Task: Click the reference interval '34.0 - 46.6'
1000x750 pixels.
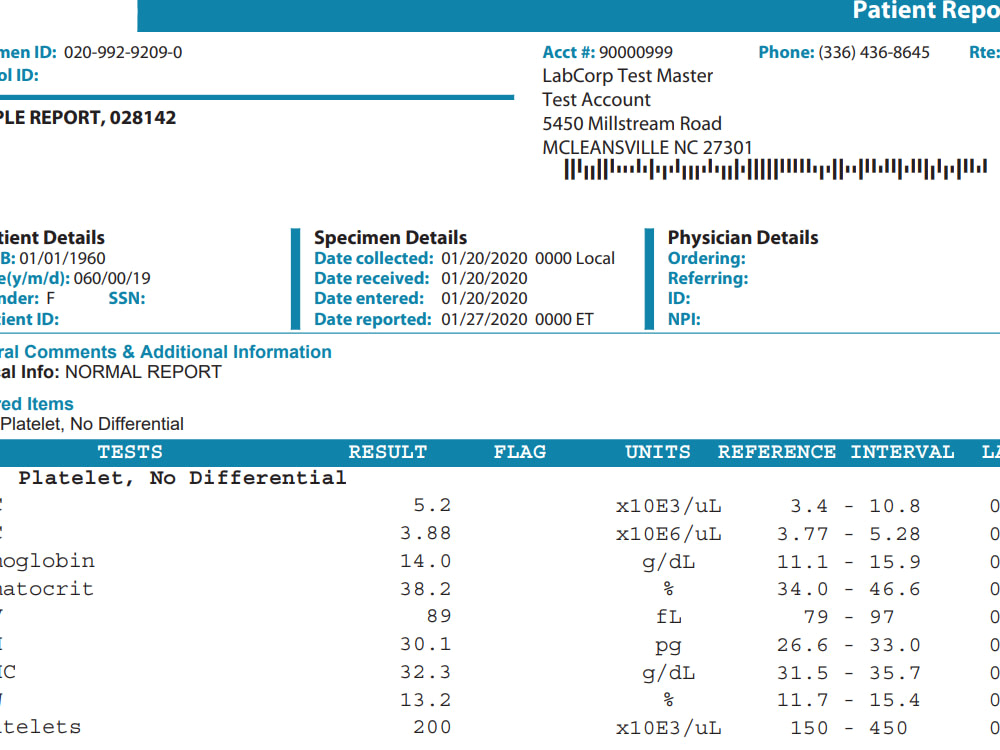Action: (849, 589)
